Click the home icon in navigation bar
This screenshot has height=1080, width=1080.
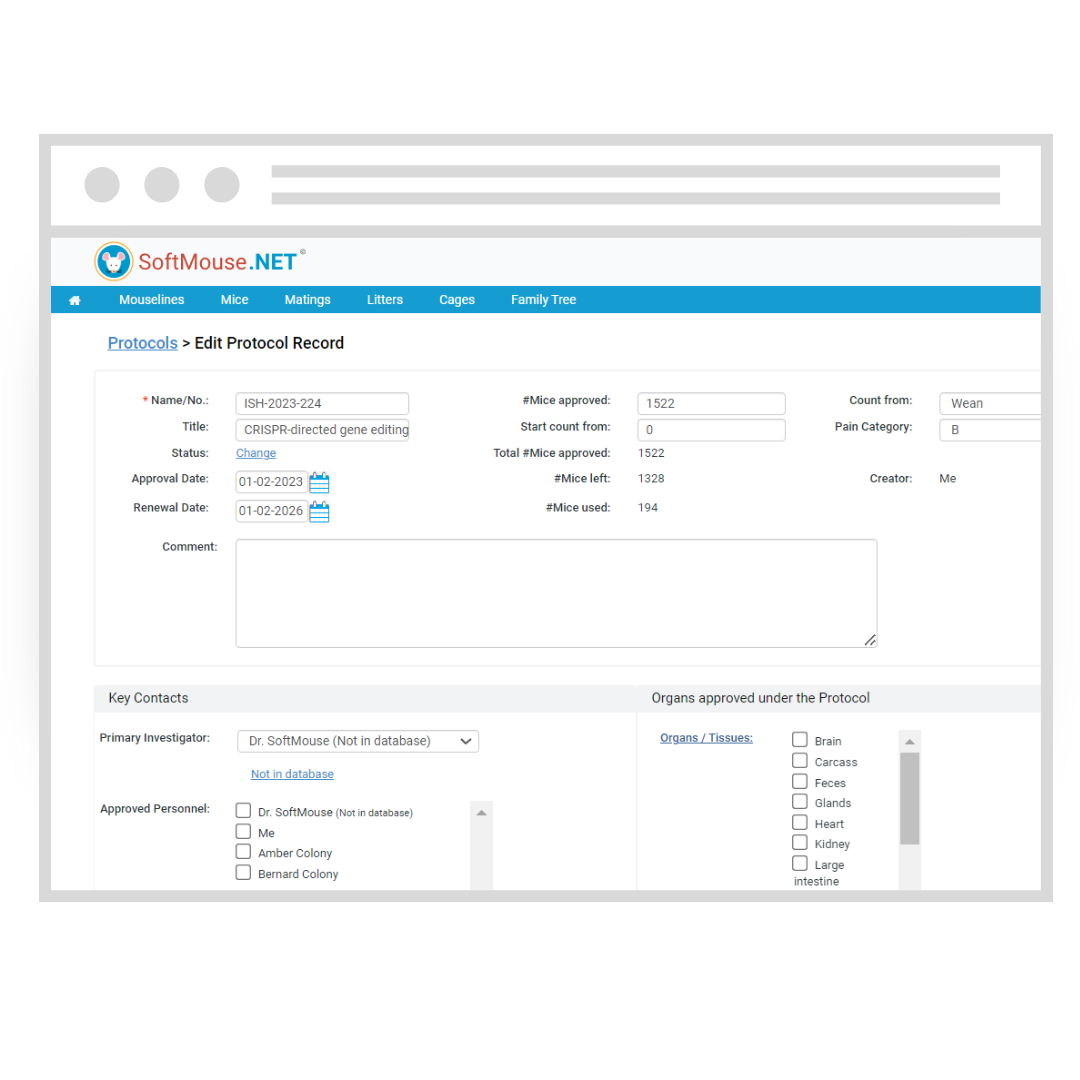pos(74,300)
